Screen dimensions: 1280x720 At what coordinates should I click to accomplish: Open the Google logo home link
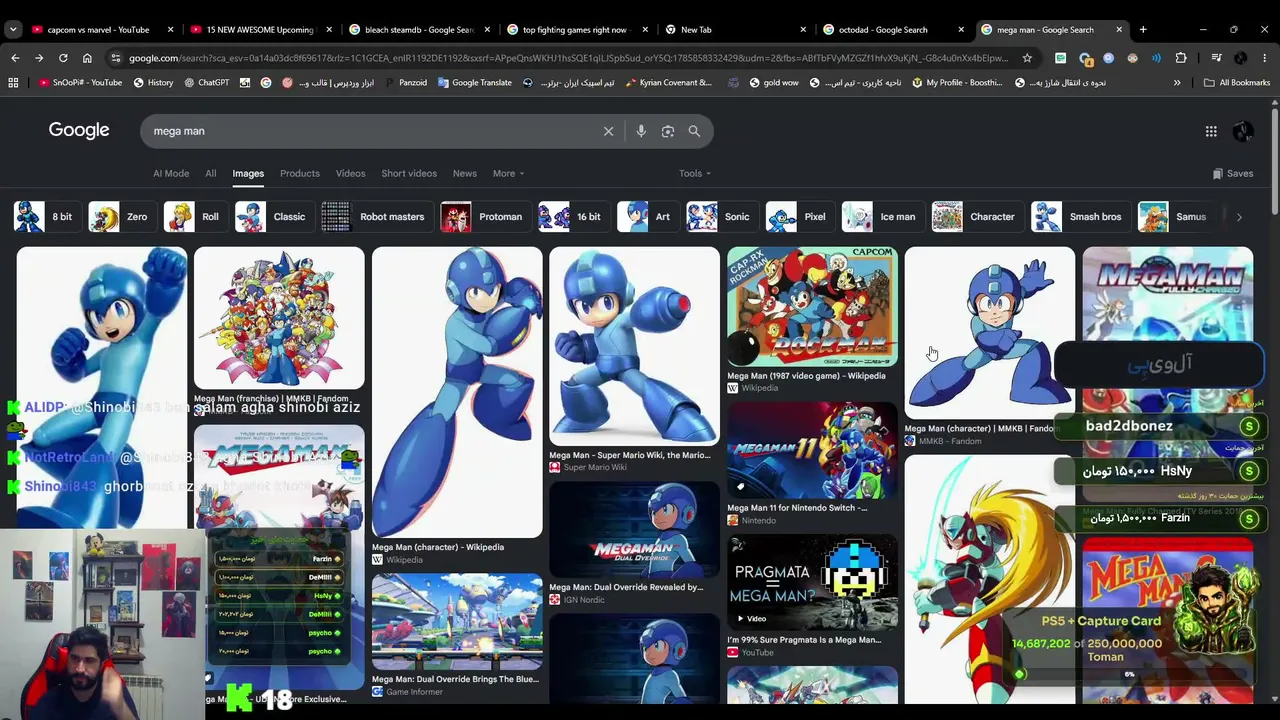(x=79, y=130)
